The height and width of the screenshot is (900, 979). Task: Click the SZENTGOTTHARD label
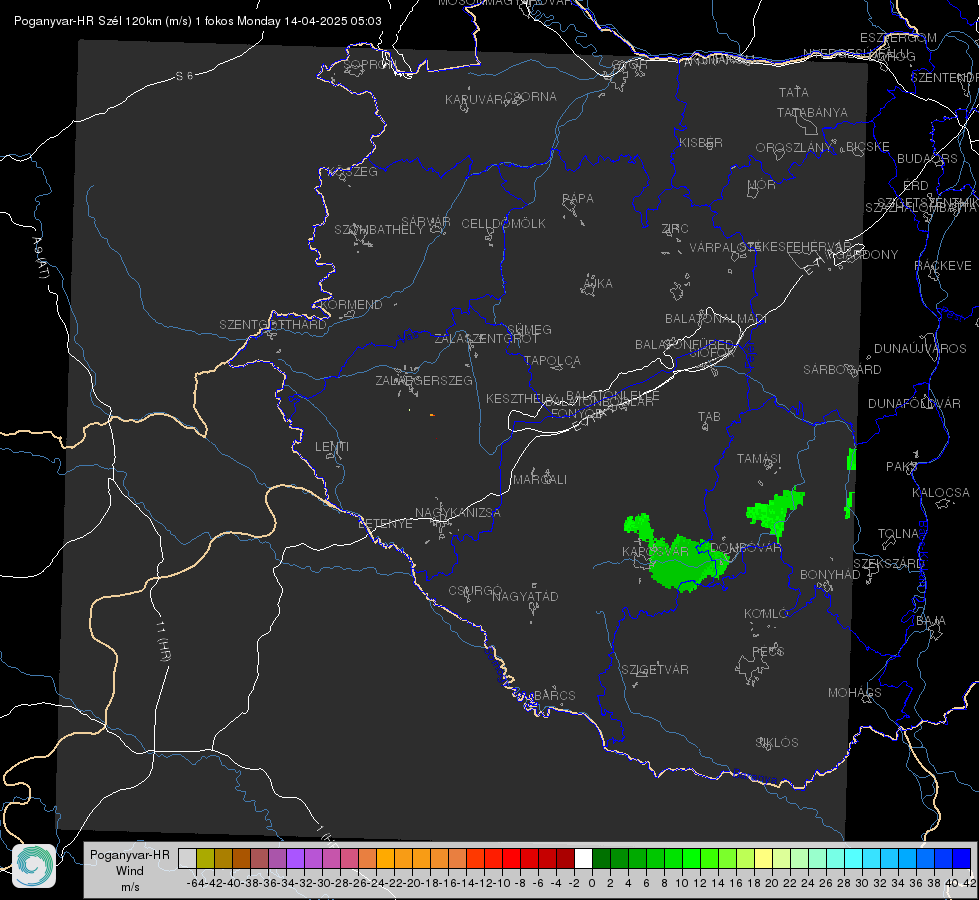coord(273,325)
